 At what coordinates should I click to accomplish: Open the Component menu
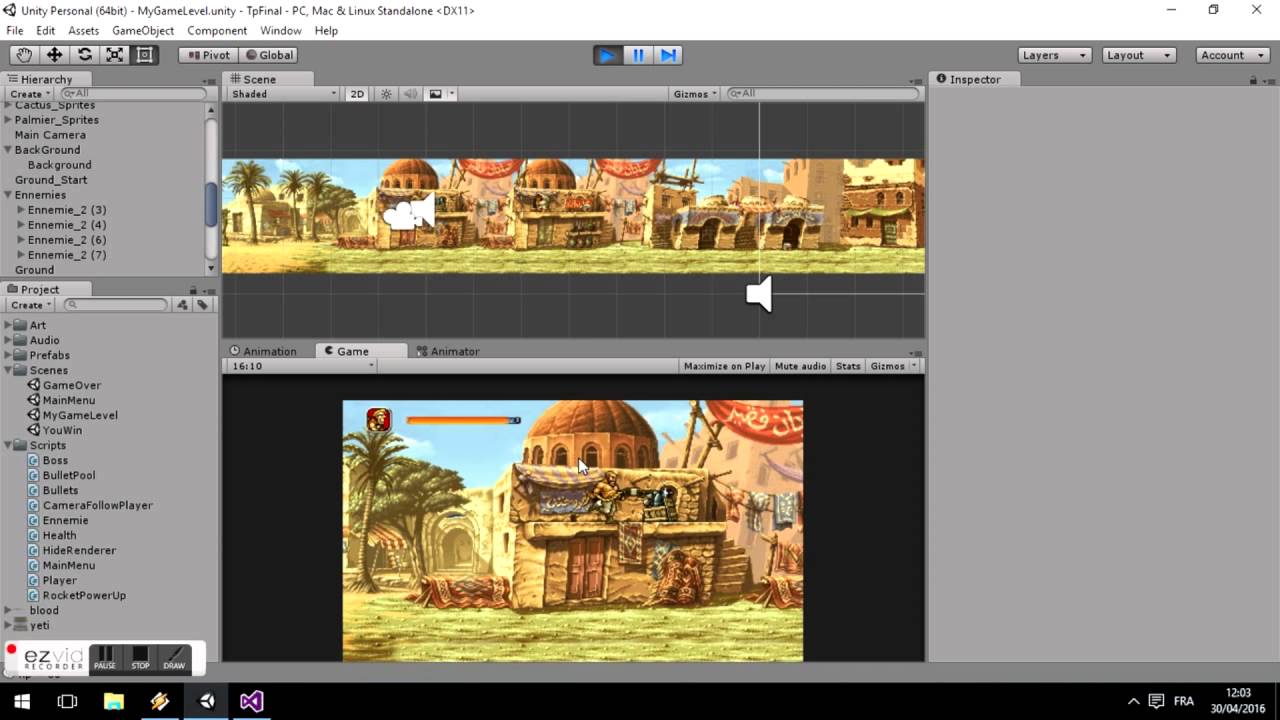217,31
